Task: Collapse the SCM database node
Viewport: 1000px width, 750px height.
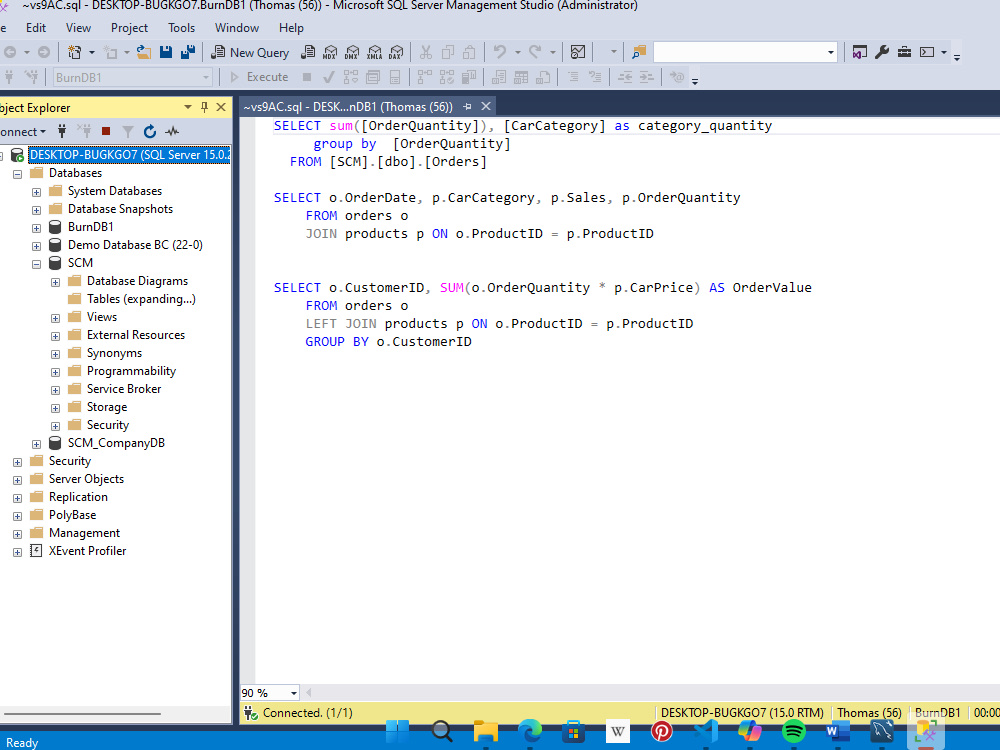Action: 36,263
